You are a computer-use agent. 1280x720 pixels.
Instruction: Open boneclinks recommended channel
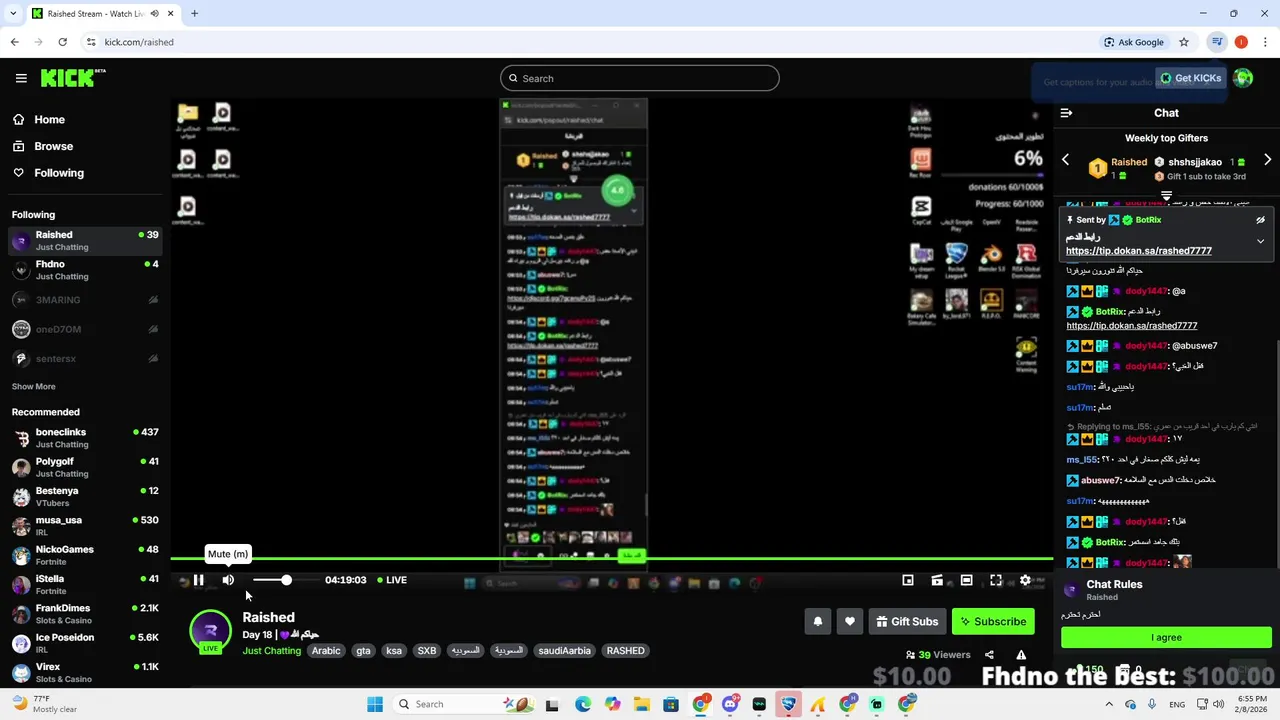pyautogui.click(x=85, y=438)
